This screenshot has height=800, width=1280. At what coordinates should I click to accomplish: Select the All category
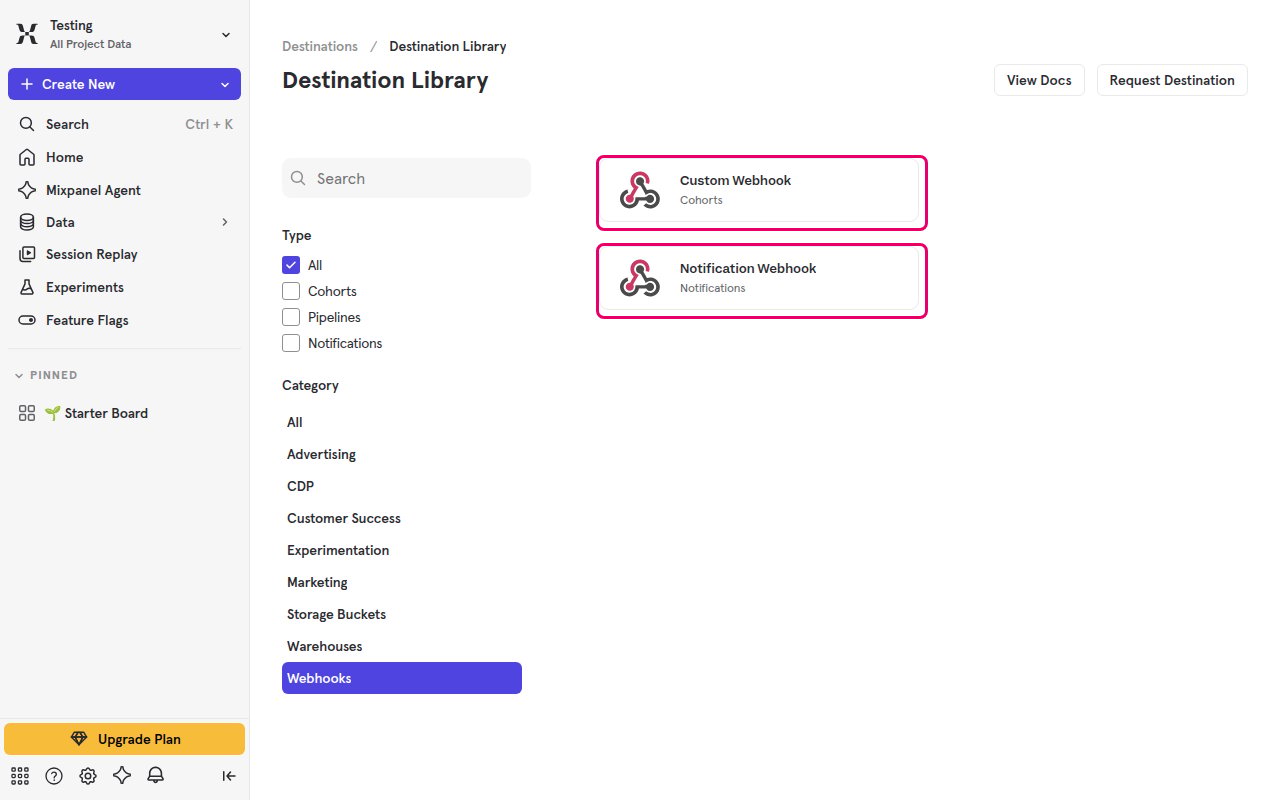pyautogui.click(x=402, y=422)
